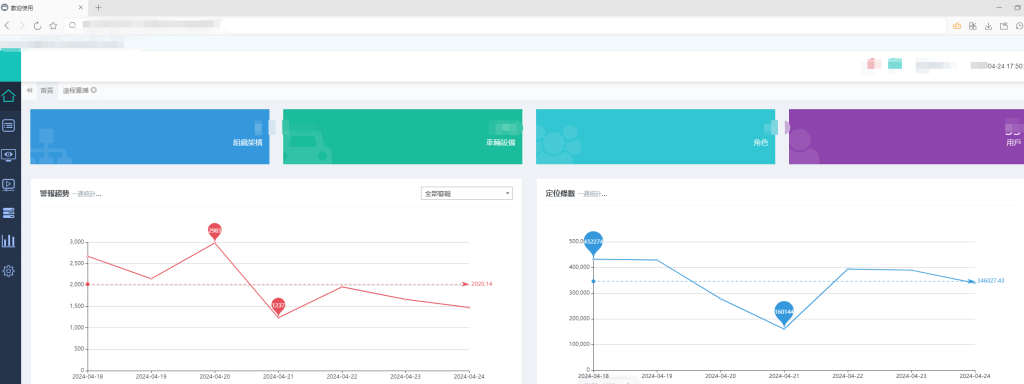The image size is (1024, 384).
Task: Open the teal 角色 card
Action: pyautogui.click(x=656, y=136)
